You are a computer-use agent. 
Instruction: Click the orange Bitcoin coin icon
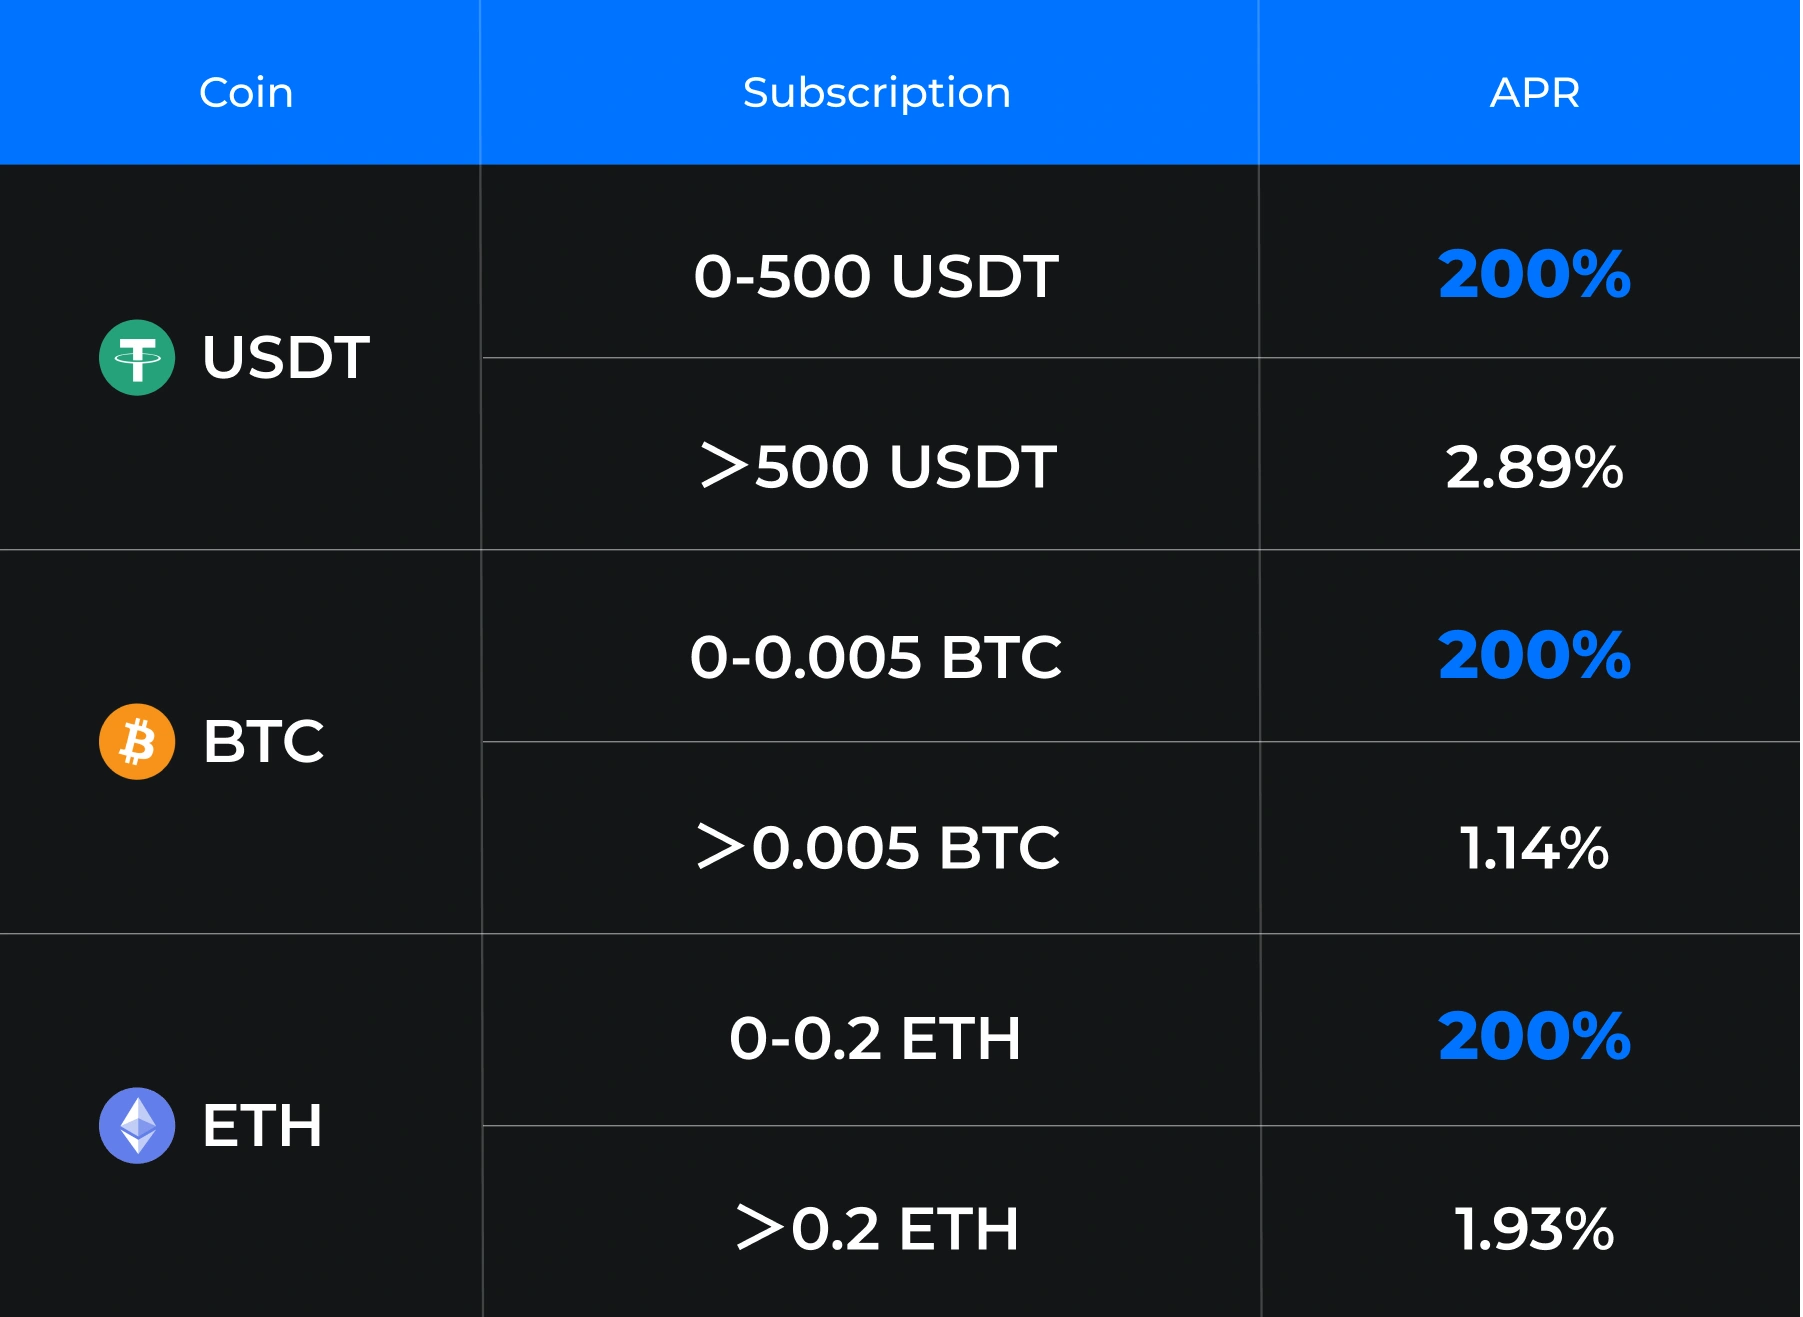point(137,742)
